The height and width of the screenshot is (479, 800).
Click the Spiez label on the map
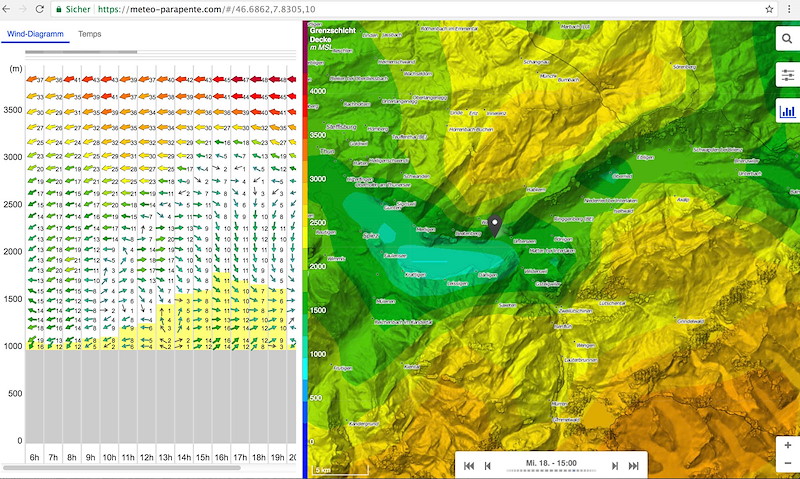[371, 236]
